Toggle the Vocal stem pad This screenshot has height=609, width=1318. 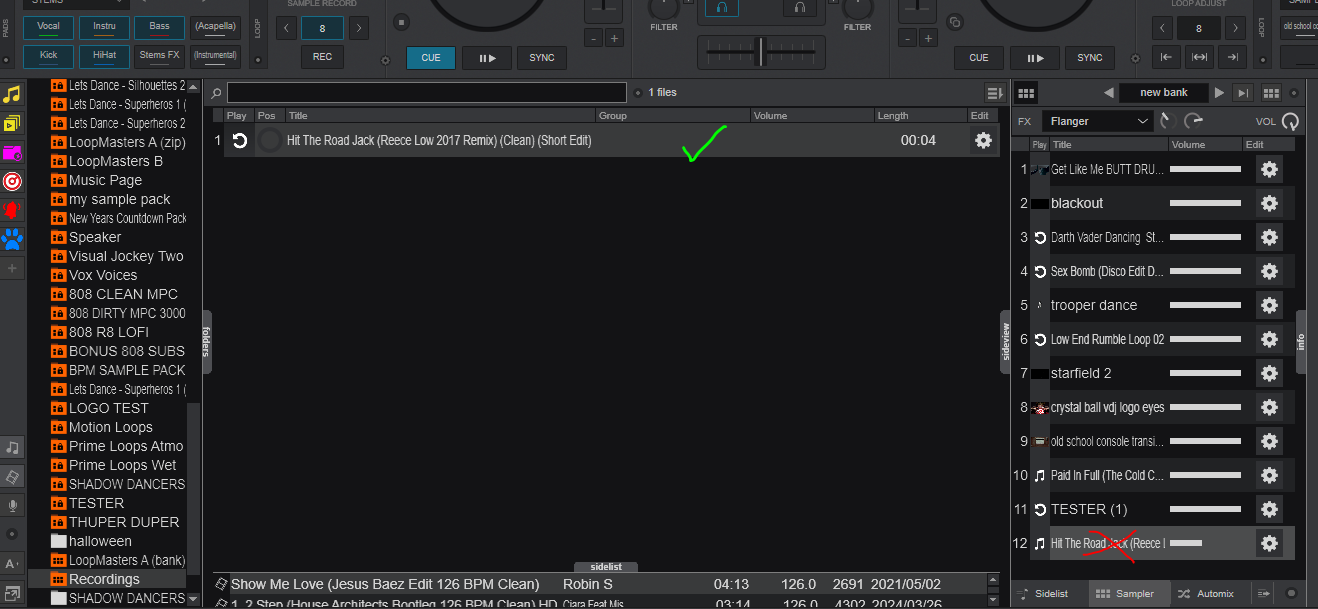[x=48, y=27]
